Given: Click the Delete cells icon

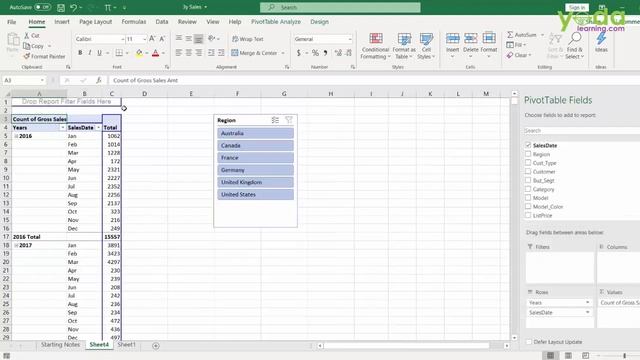Looking at the screenshot, I should [470, 39].
